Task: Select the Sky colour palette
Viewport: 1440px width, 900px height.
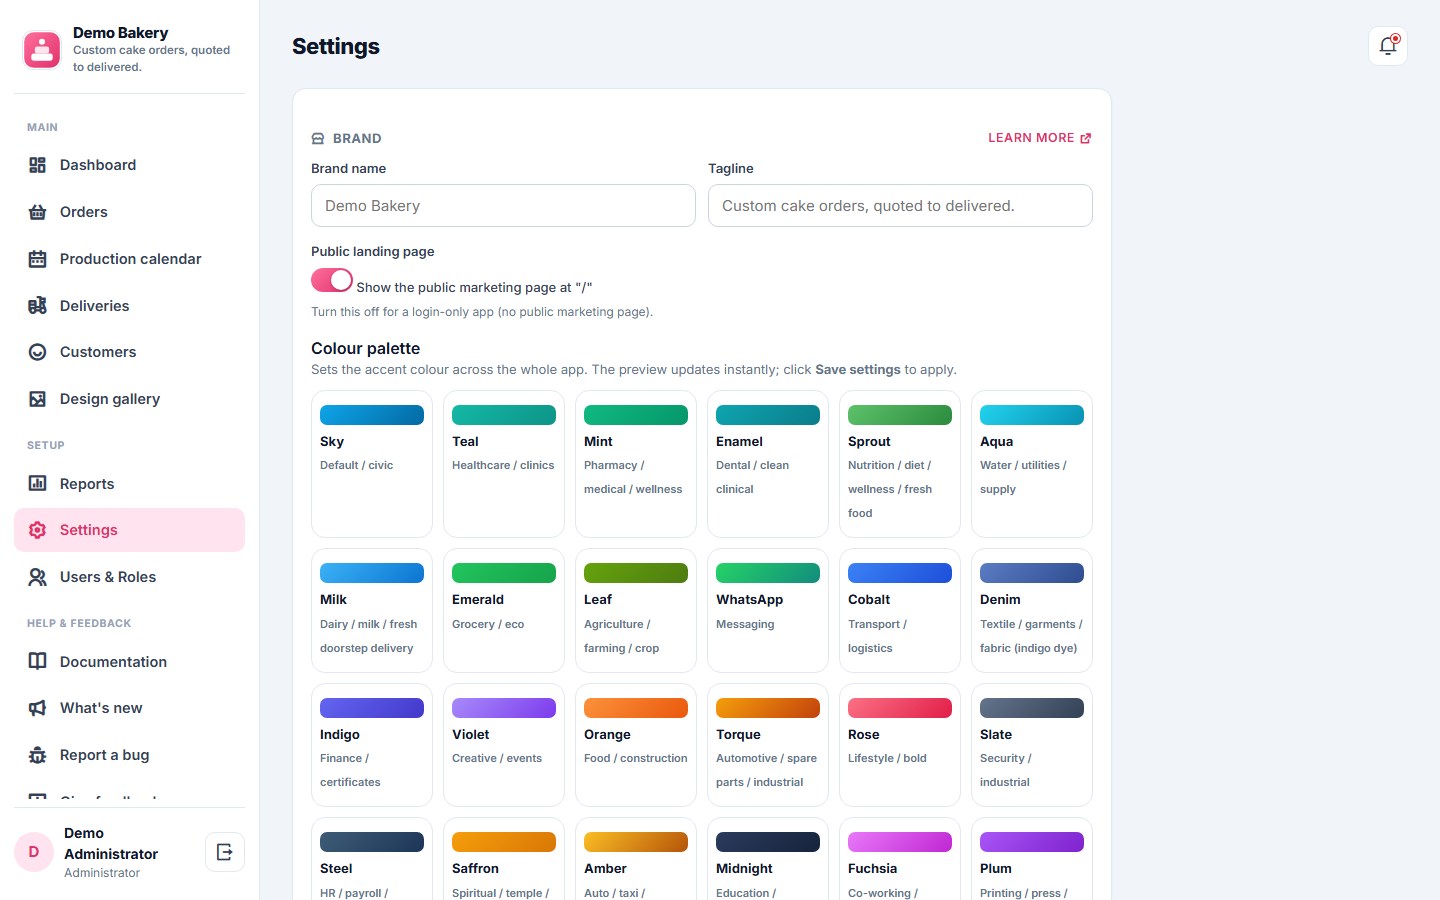Action: coord(372,464)
